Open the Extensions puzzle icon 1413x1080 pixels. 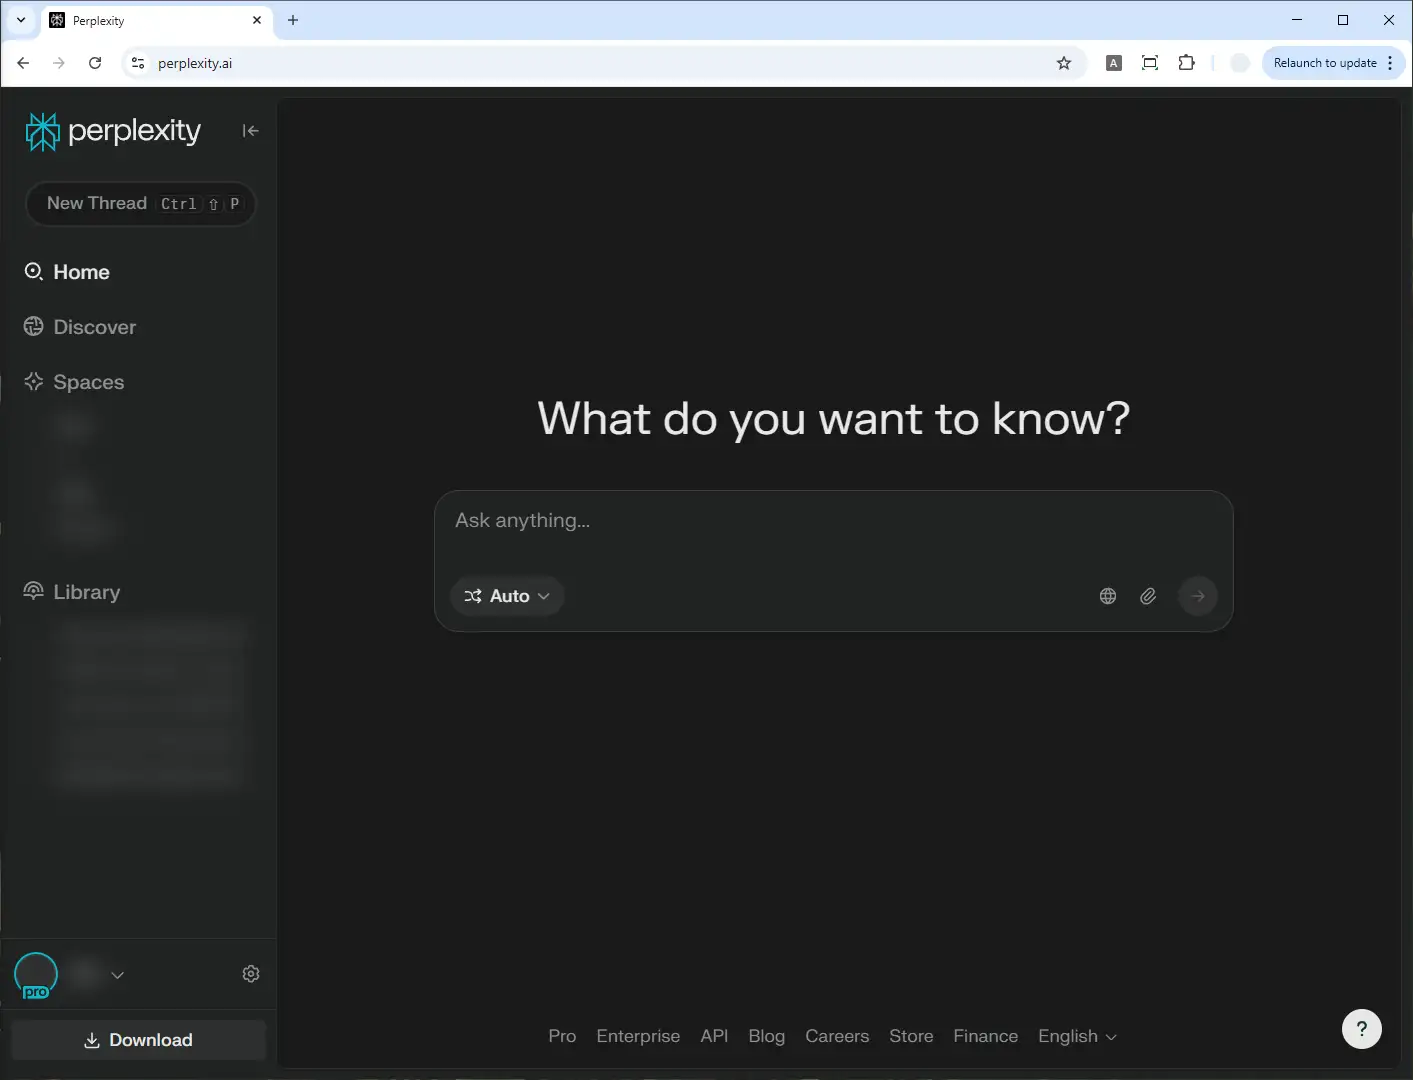(1187, 63)
